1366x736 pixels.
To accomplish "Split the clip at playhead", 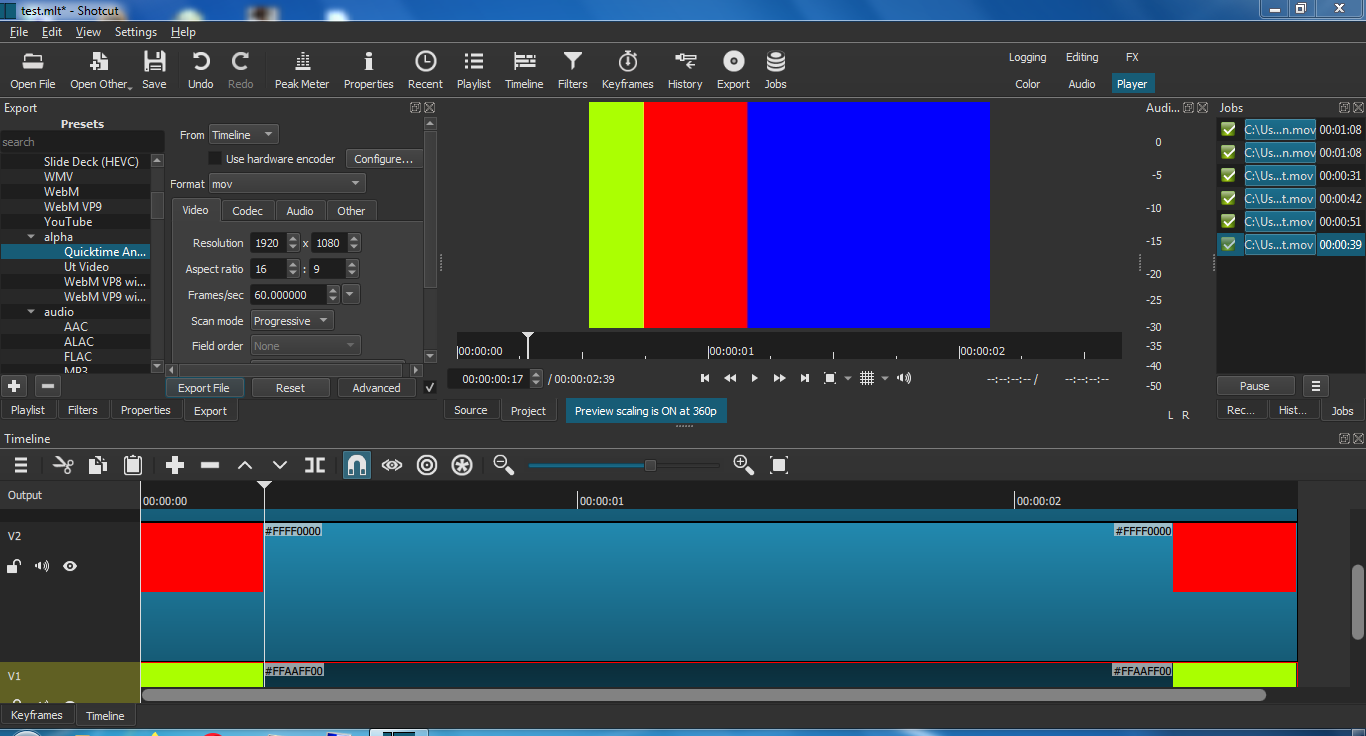I will pyautogui.click(x=315, y=465).
